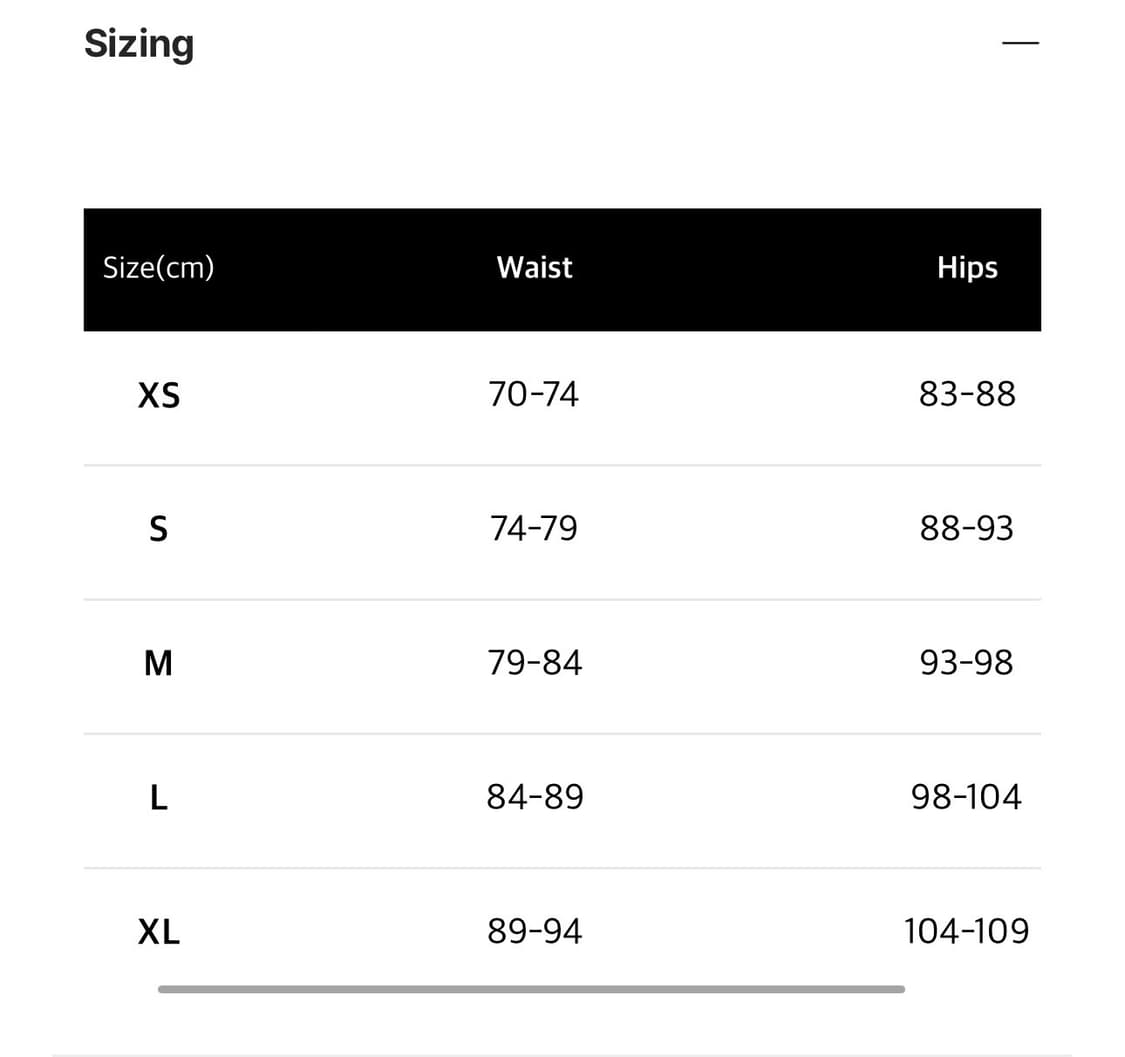
Task: Click the Size(cm) column header
Action: 159,268
